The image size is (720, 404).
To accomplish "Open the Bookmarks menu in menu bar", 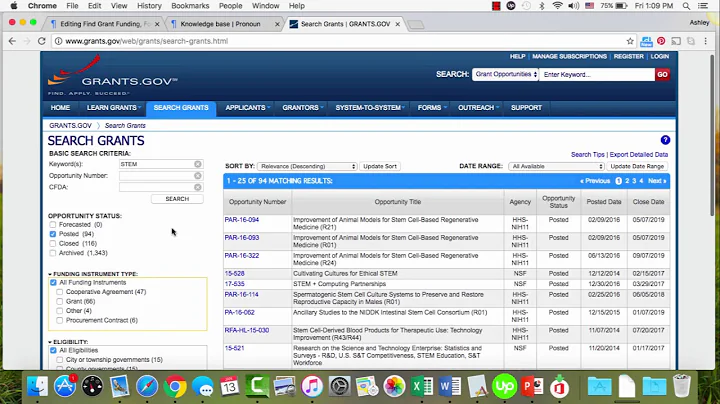I will click(x=190, y=6).
